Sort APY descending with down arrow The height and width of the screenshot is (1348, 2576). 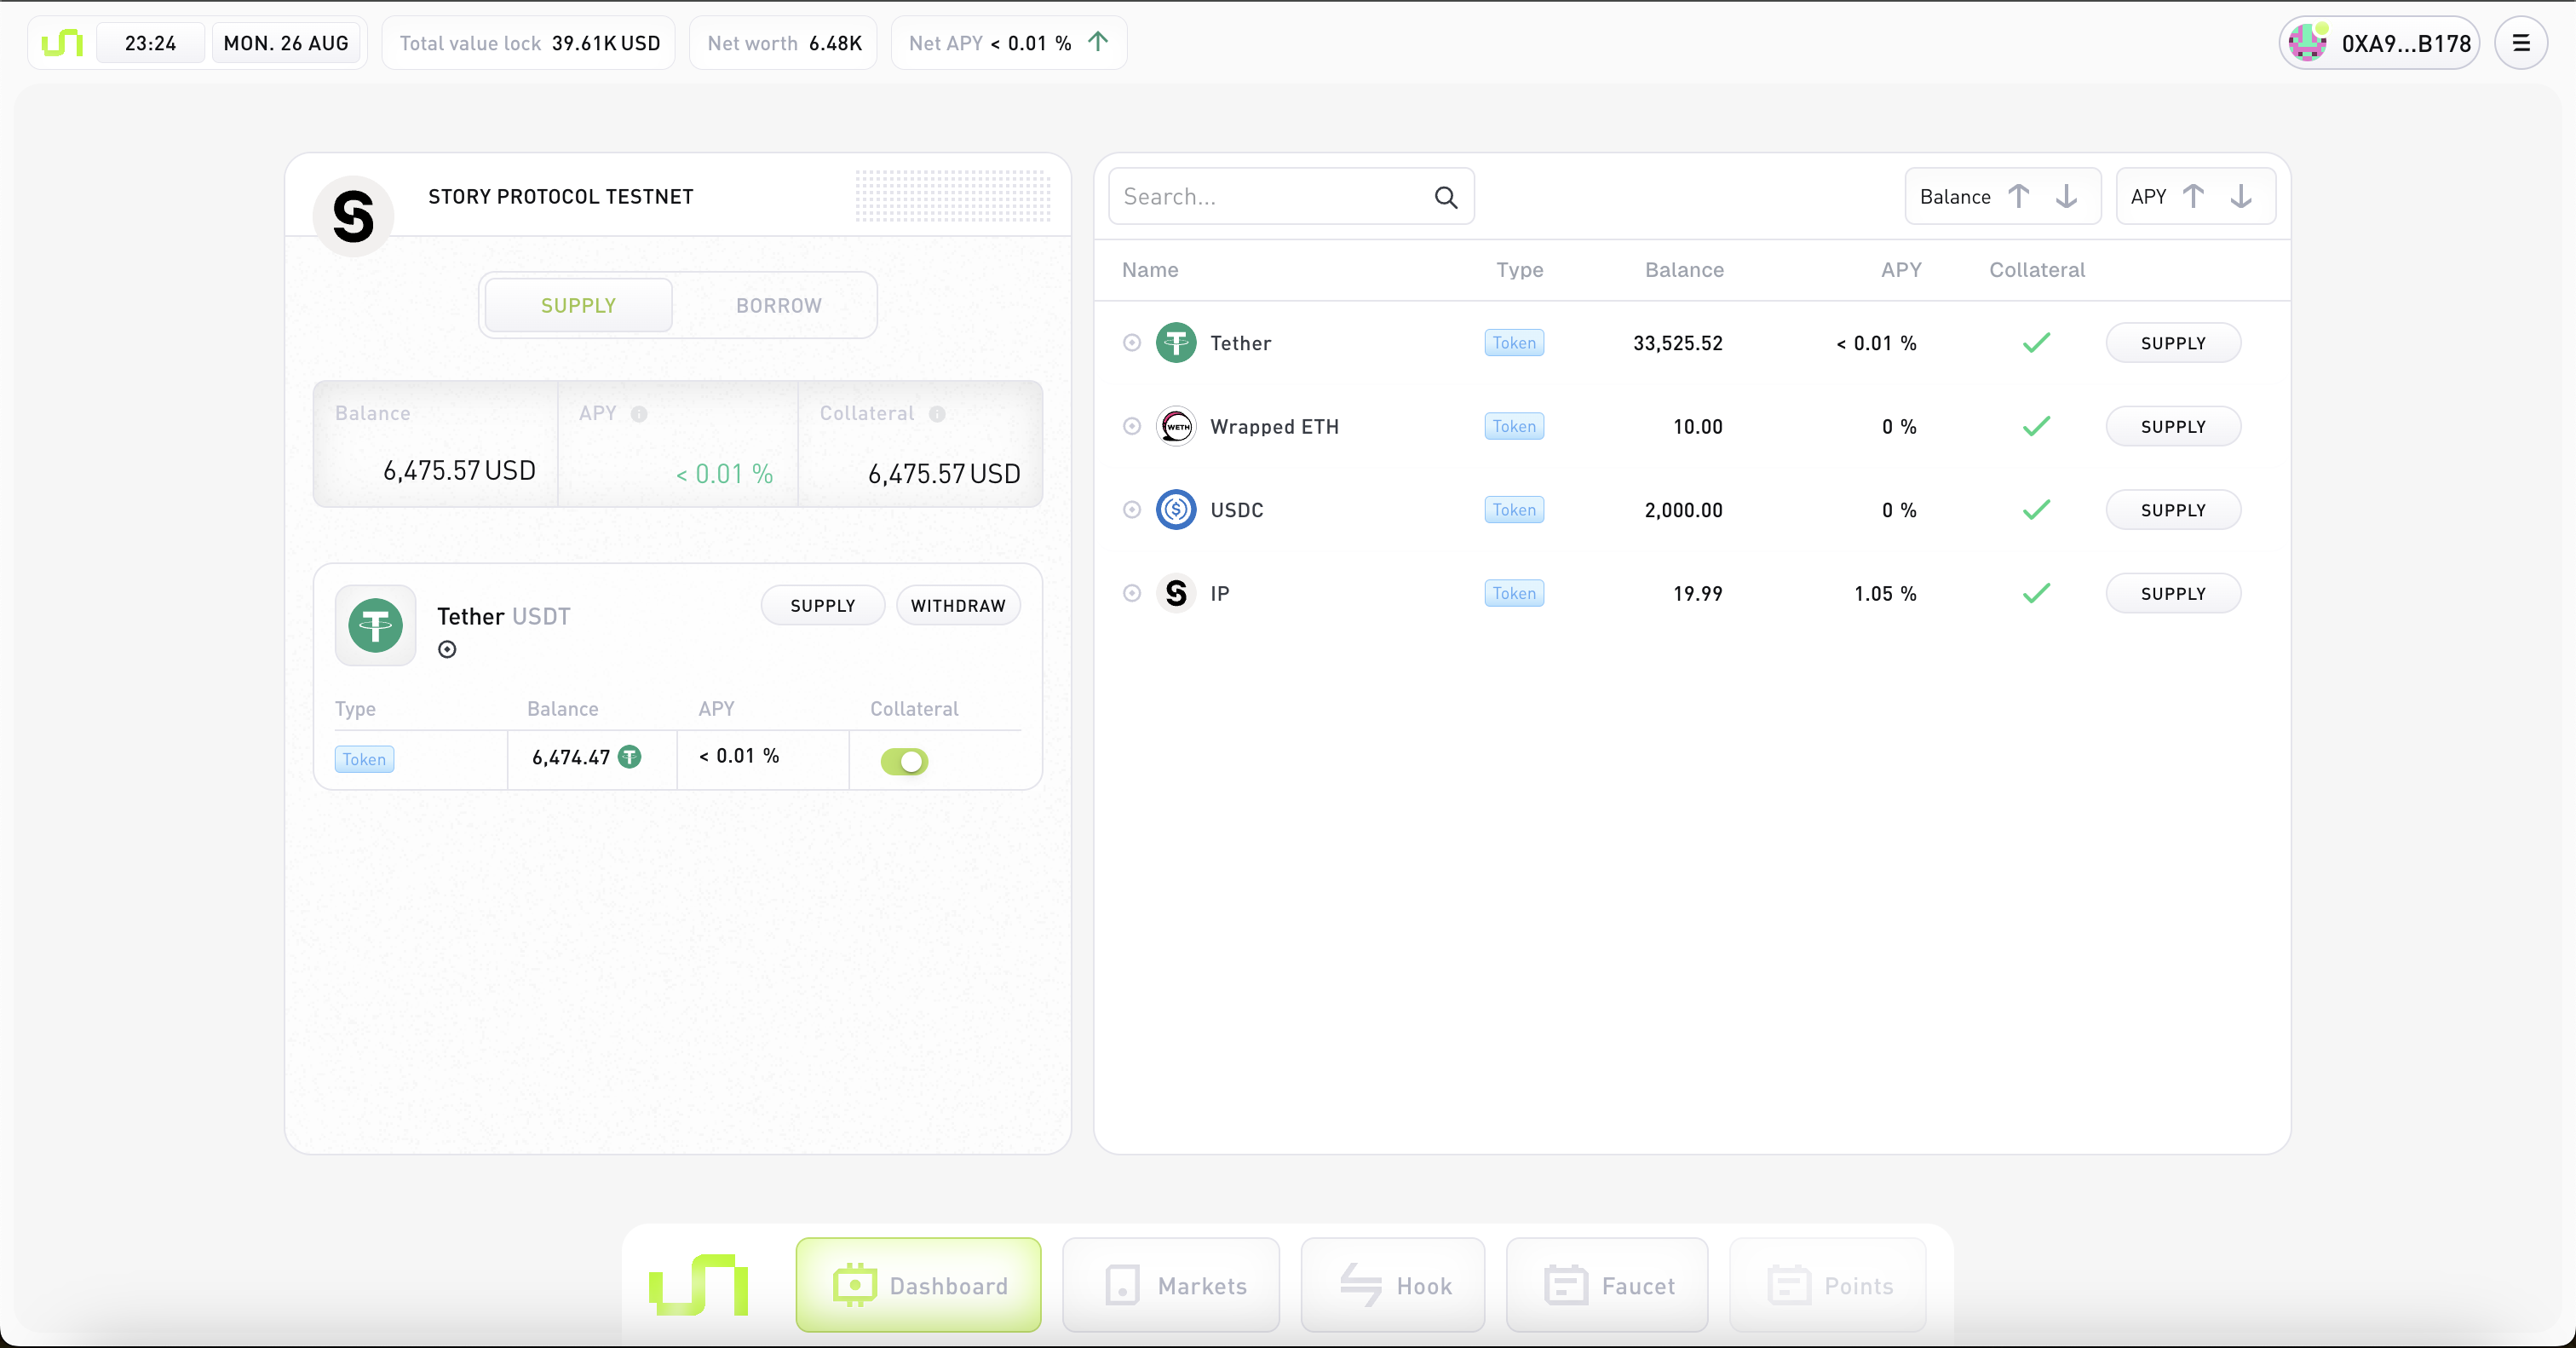point(2241,196)
